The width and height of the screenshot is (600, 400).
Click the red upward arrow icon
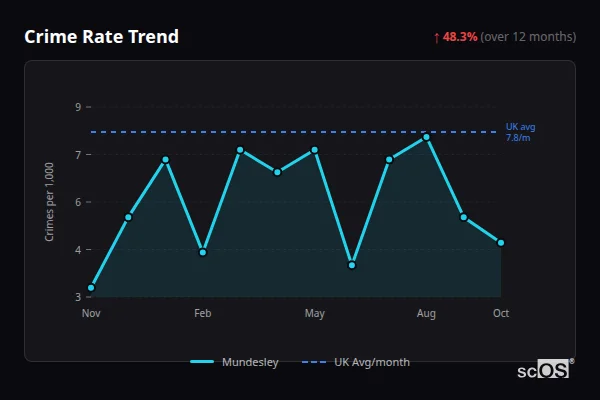(x=437, y=38)
